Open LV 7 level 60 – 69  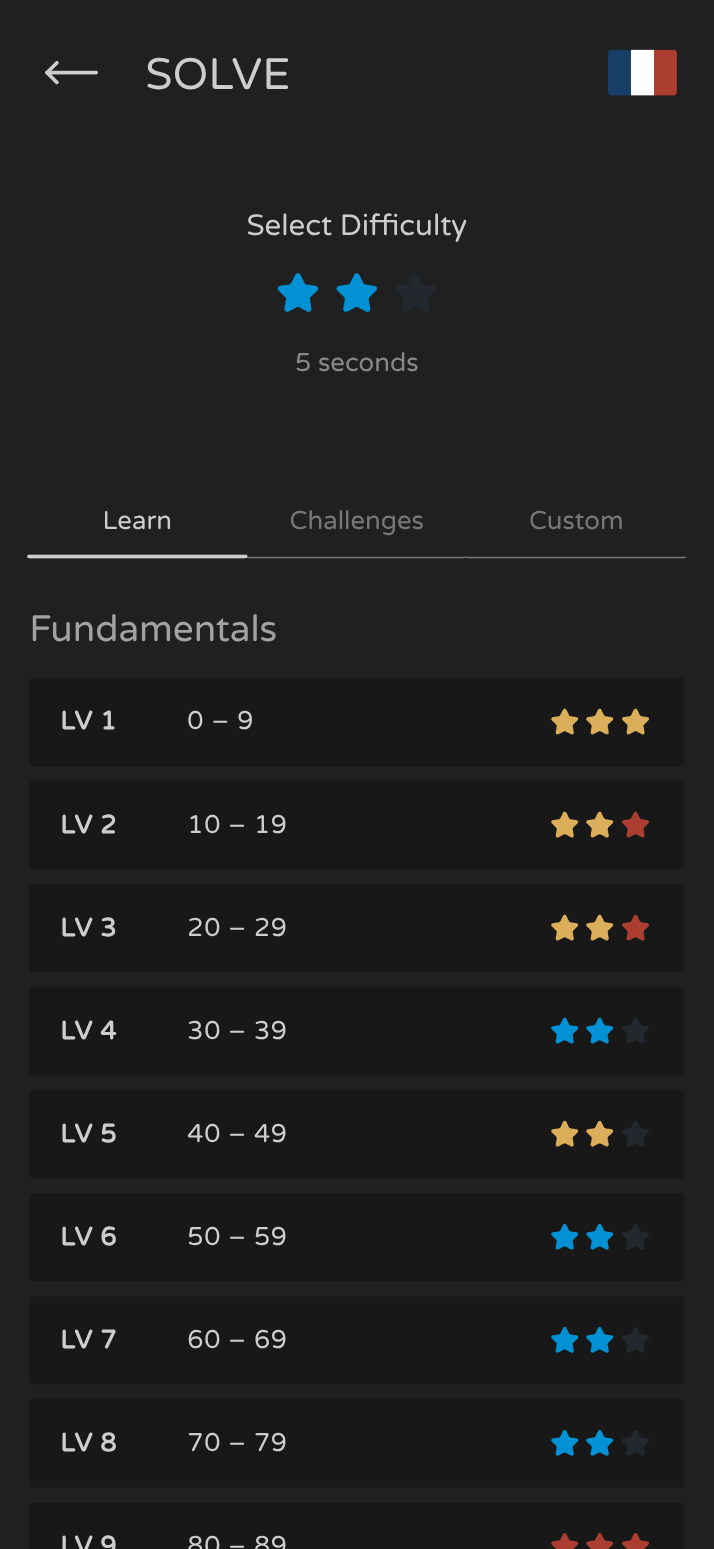(x=357, y=1340)
